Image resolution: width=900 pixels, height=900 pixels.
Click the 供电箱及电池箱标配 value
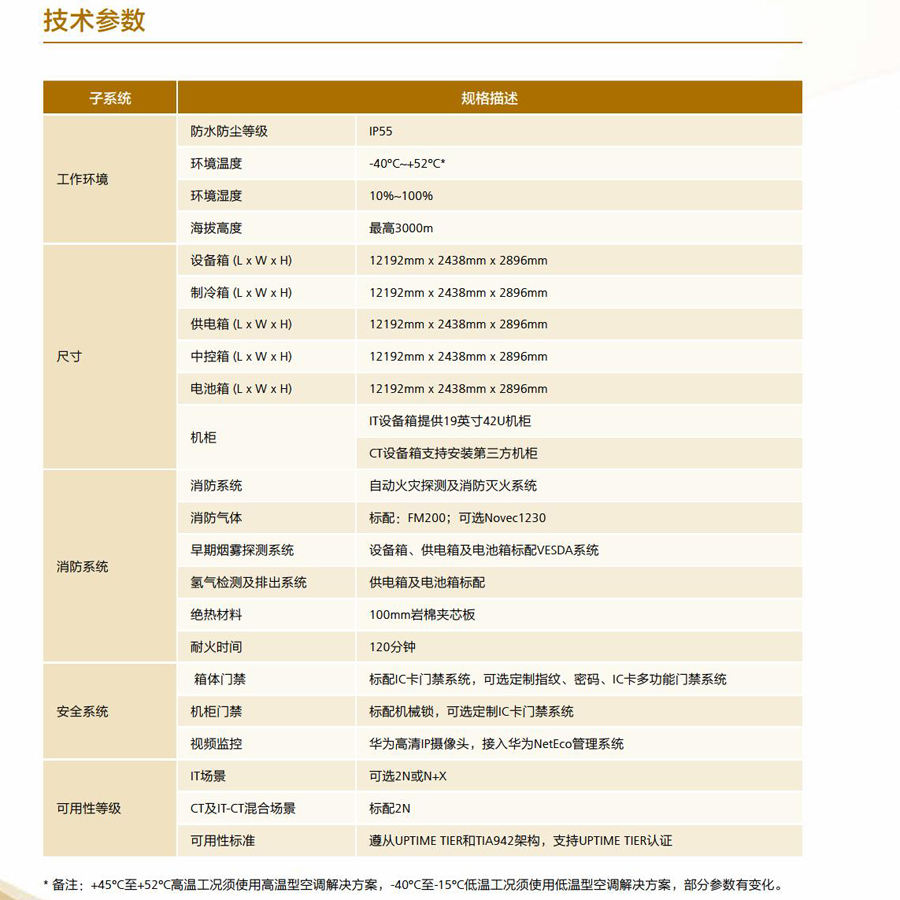[427, 583]
